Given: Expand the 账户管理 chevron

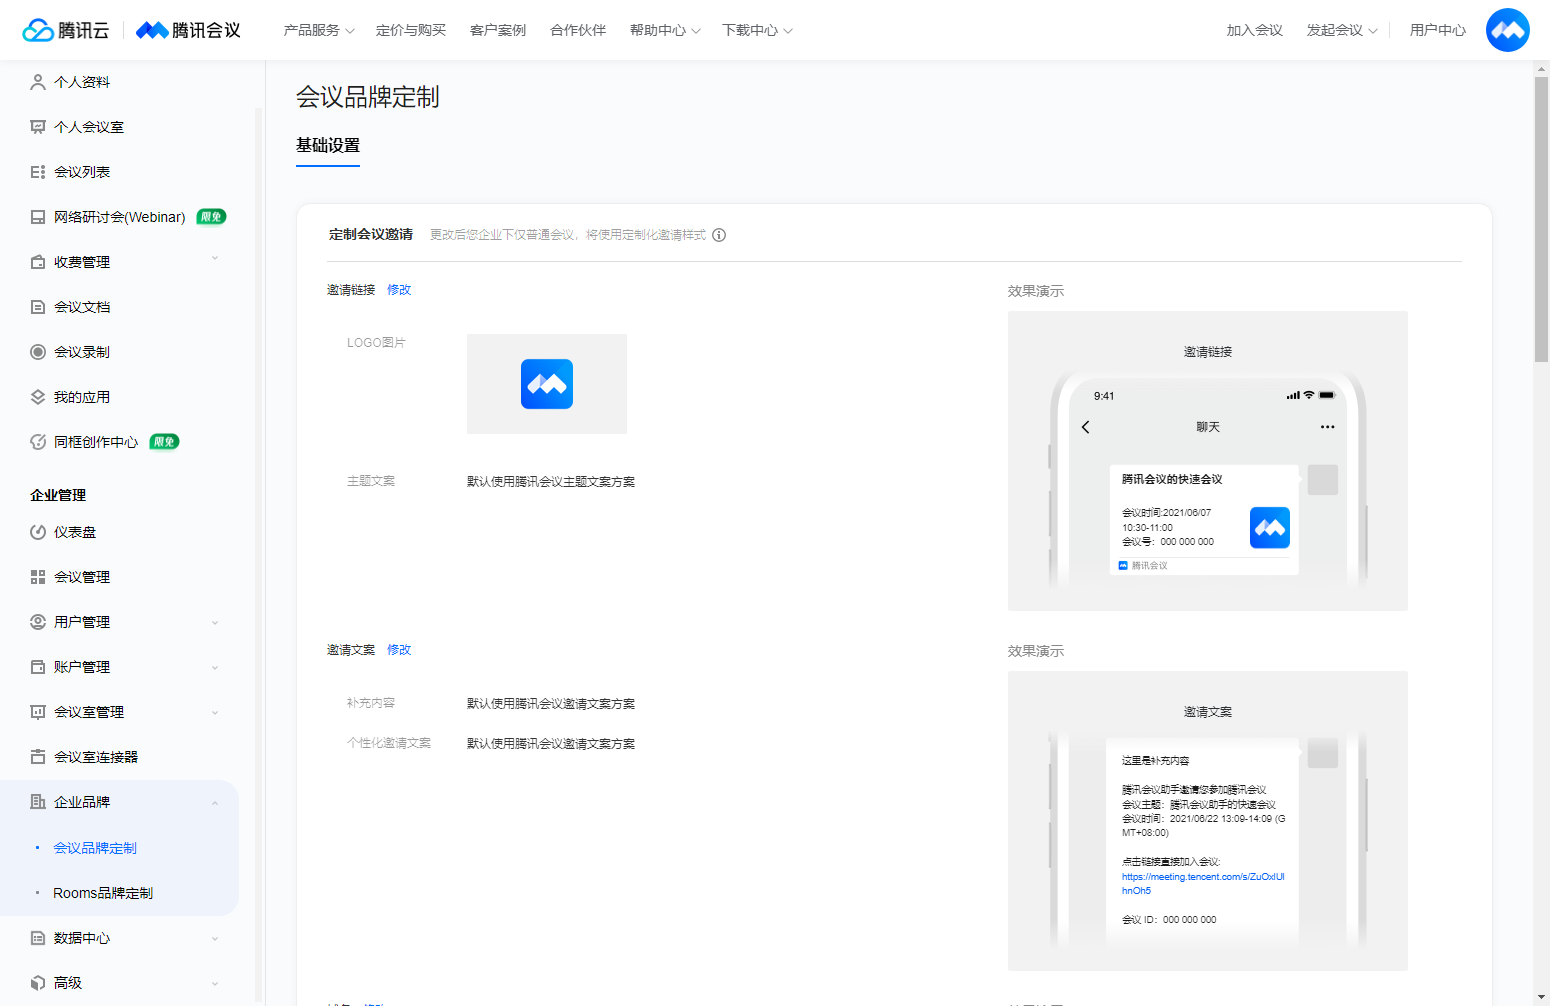Looking at the screenshot, I should (215, 668).
